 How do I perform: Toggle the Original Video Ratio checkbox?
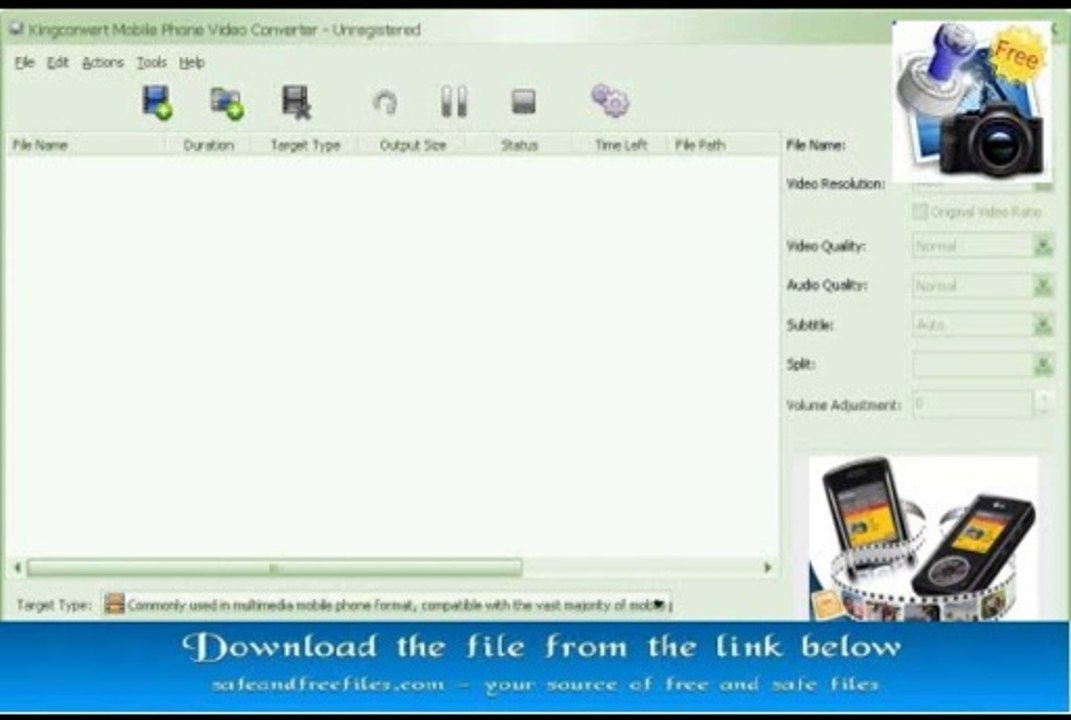click(920, 212)
